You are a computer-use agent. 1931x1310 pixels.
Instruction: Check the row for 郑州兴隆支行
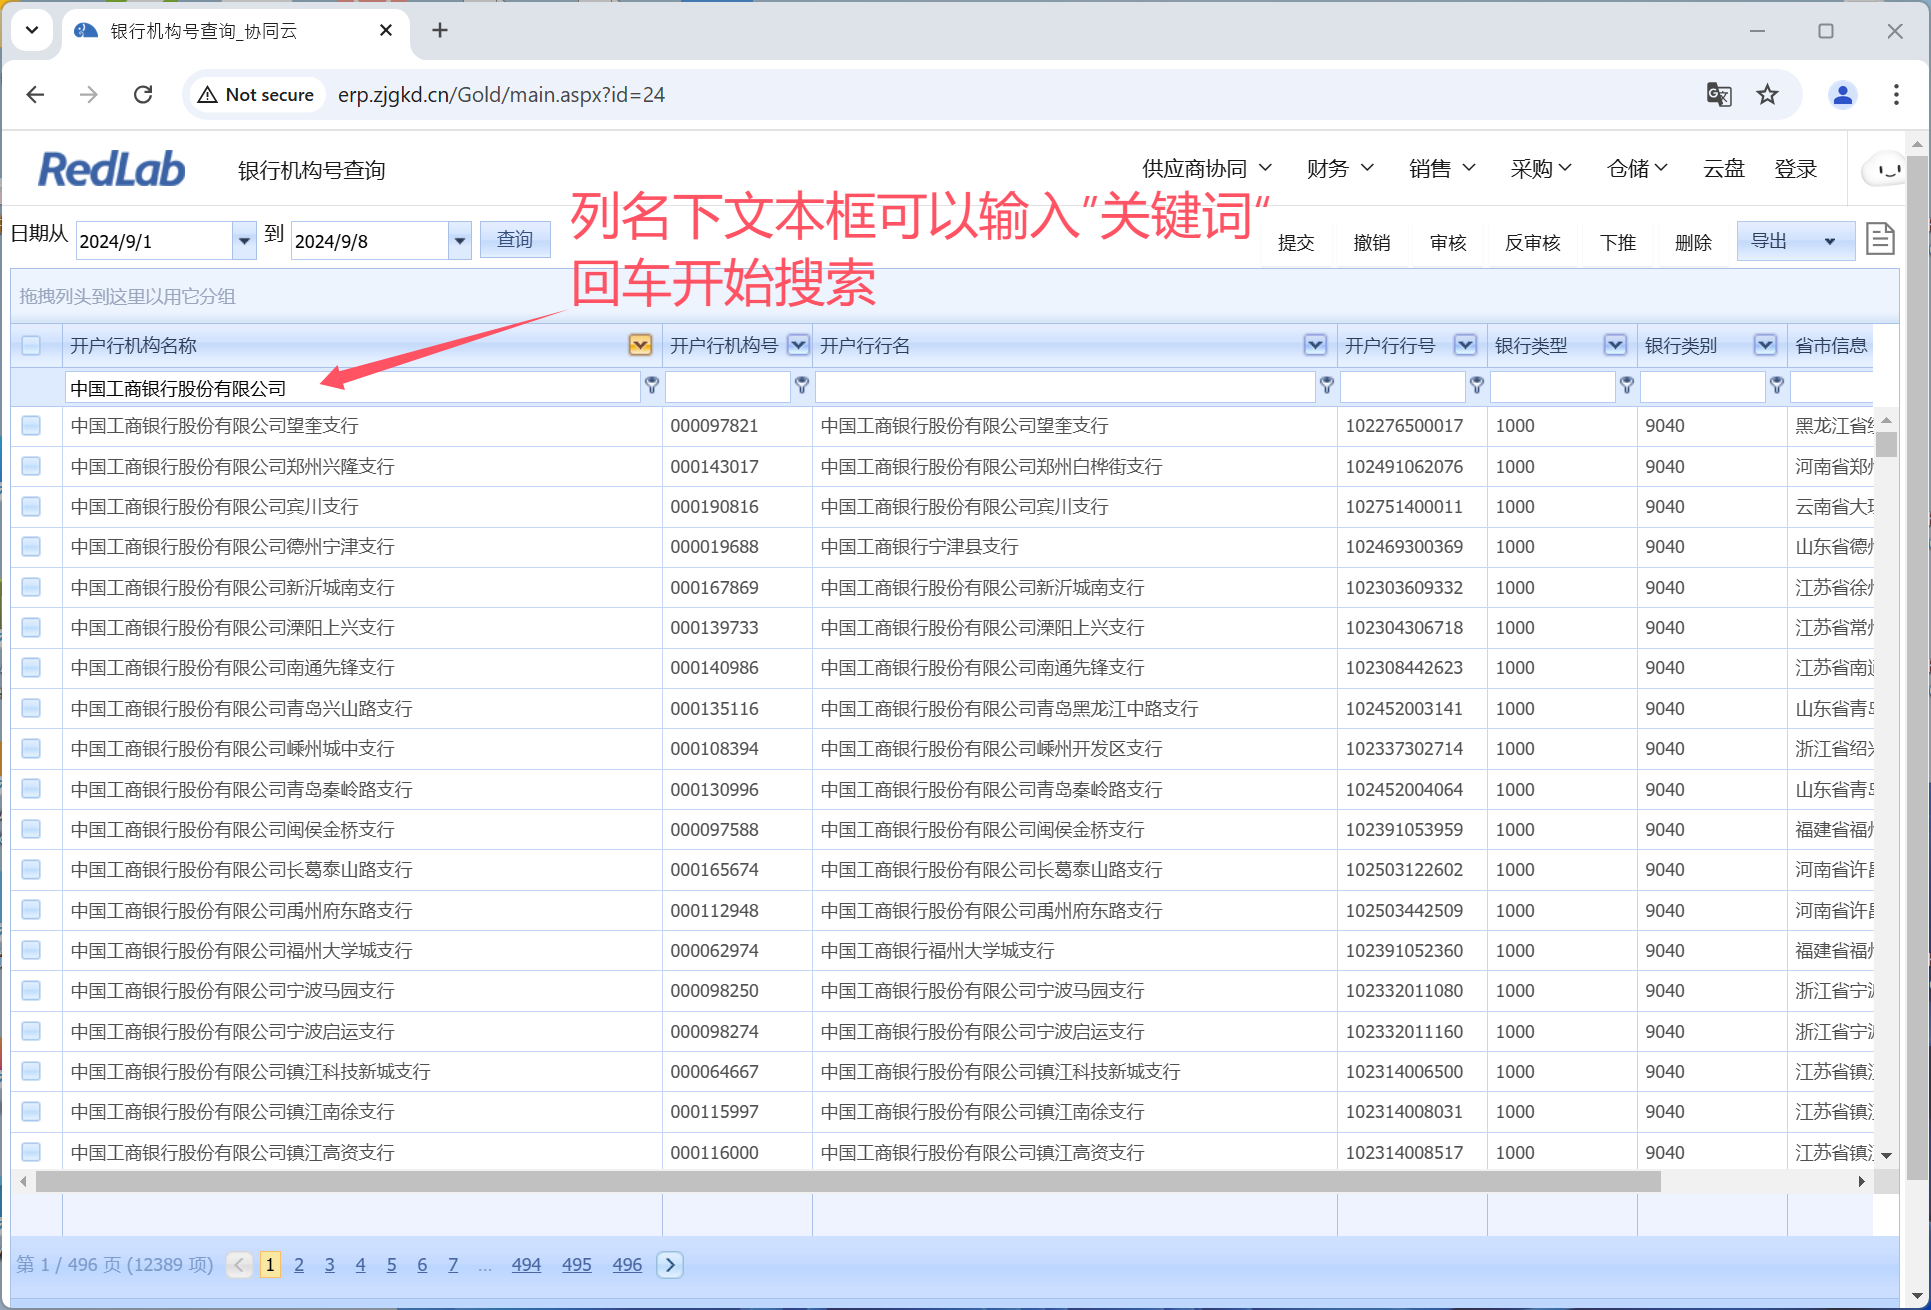pyautogui.click(x=31, y=467)
